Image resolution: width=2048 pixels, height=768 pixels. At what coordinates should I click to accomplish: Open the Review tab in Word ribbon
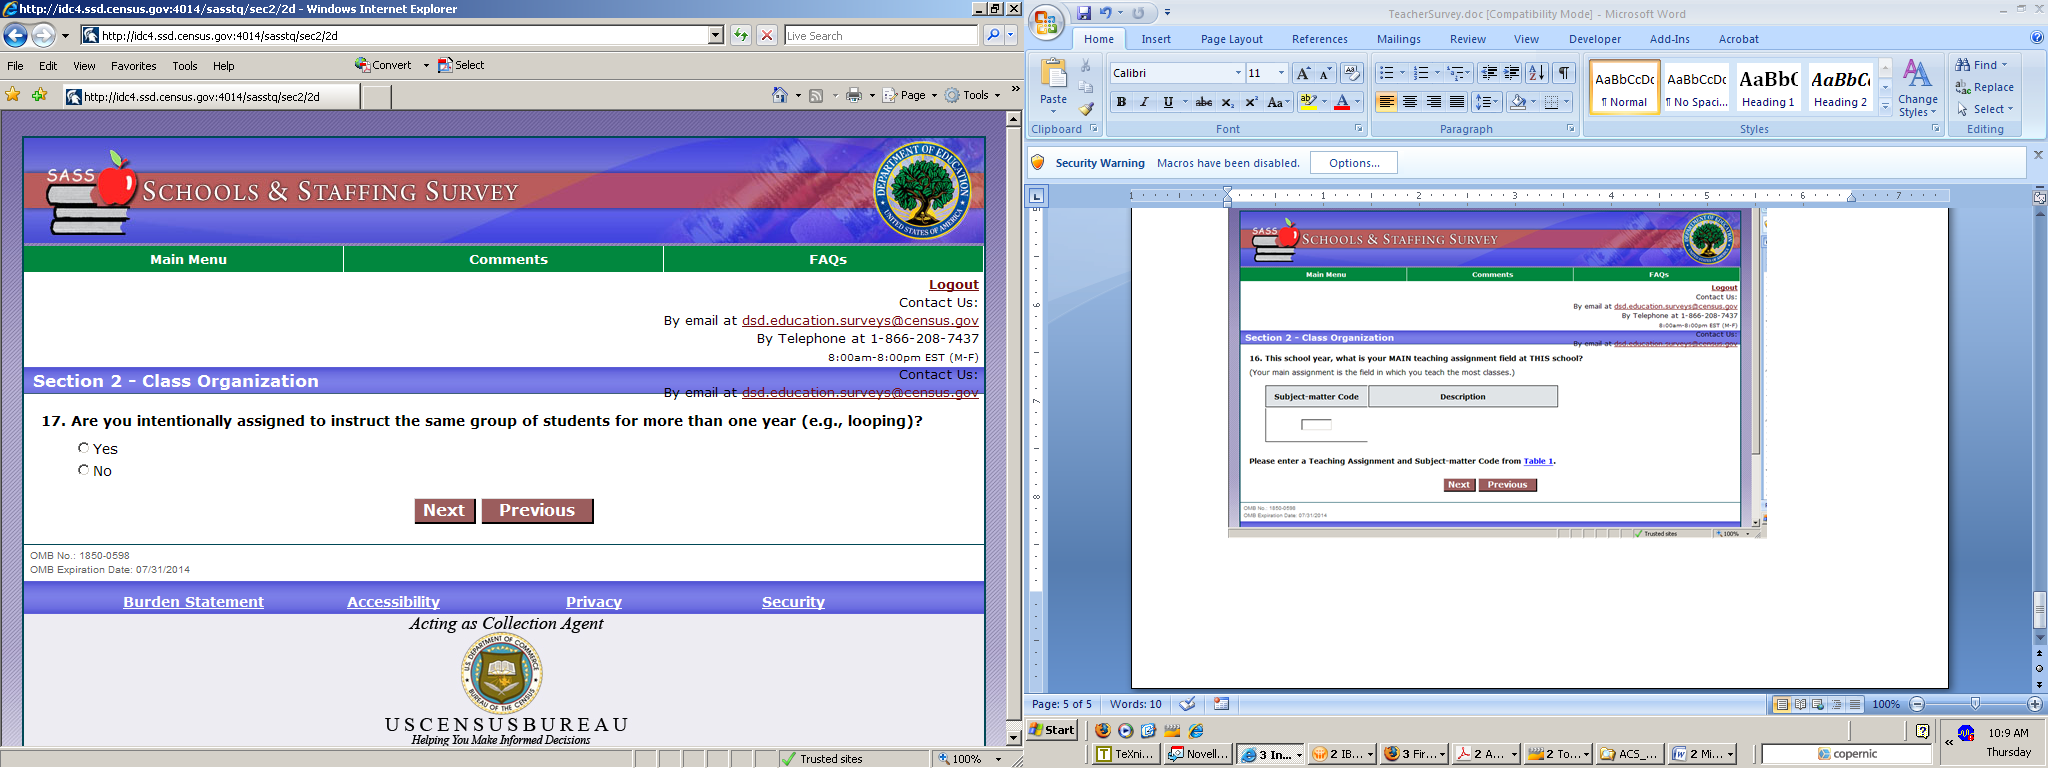(x=1467, y=39)
